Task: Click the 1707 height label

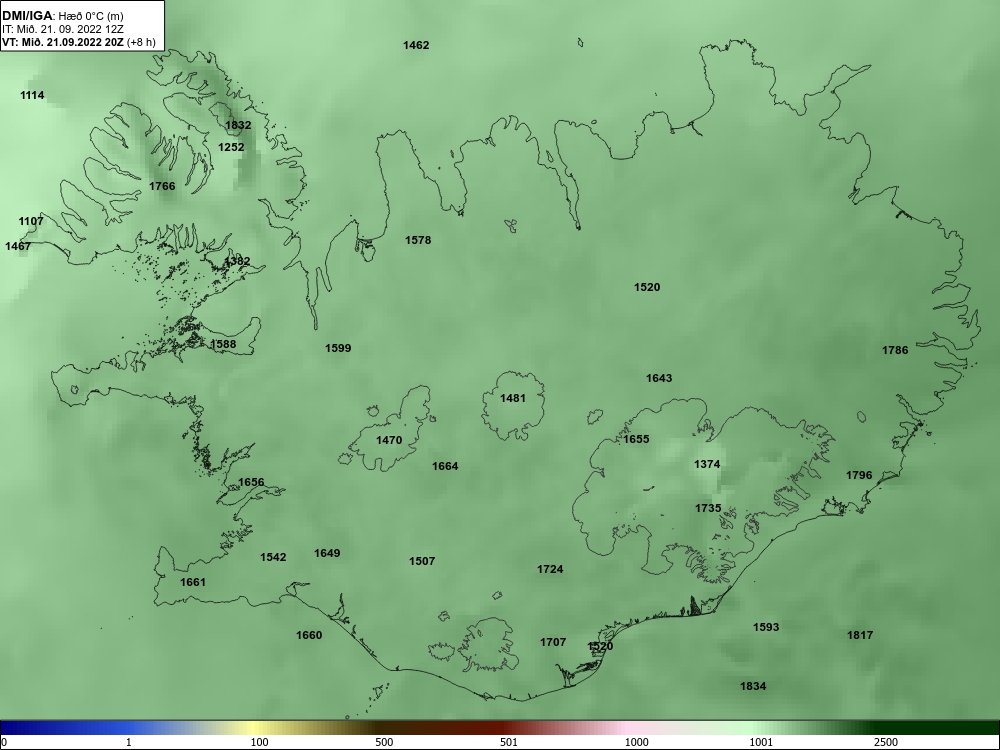Action: (x=553, y=643)
